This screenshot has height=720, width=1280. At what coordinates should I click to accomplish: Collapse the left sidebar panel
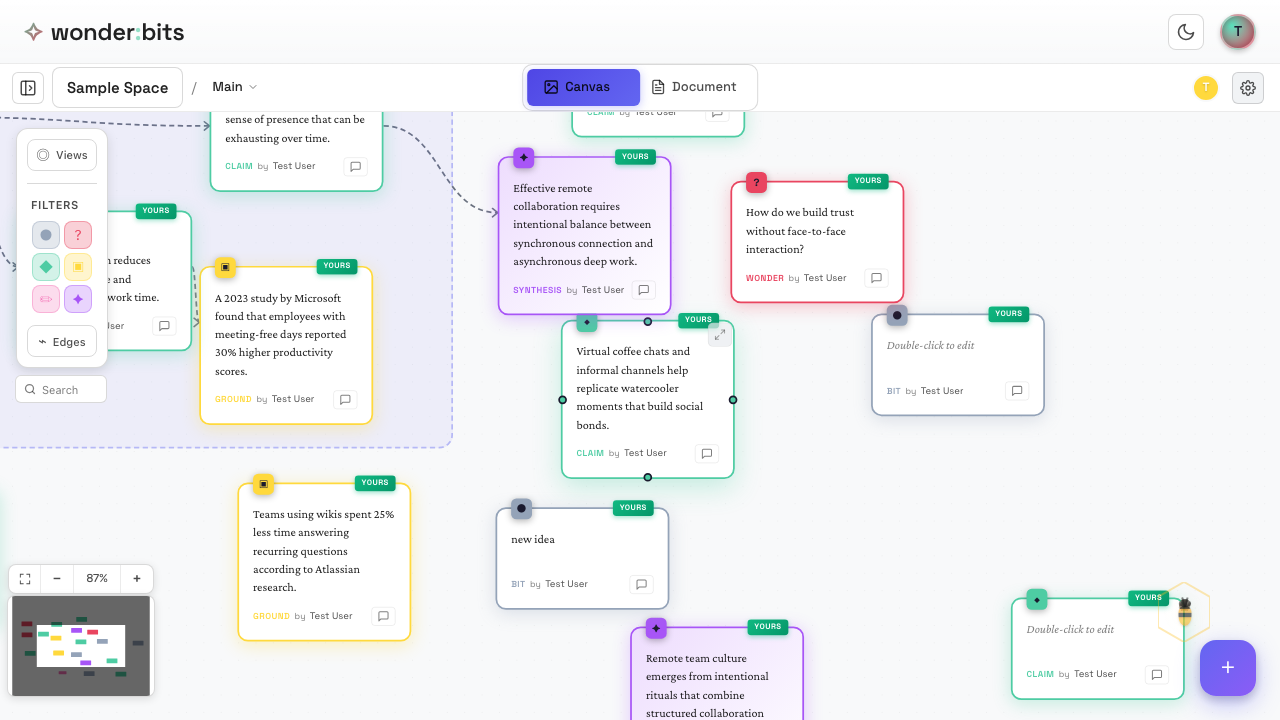(27, 87)
